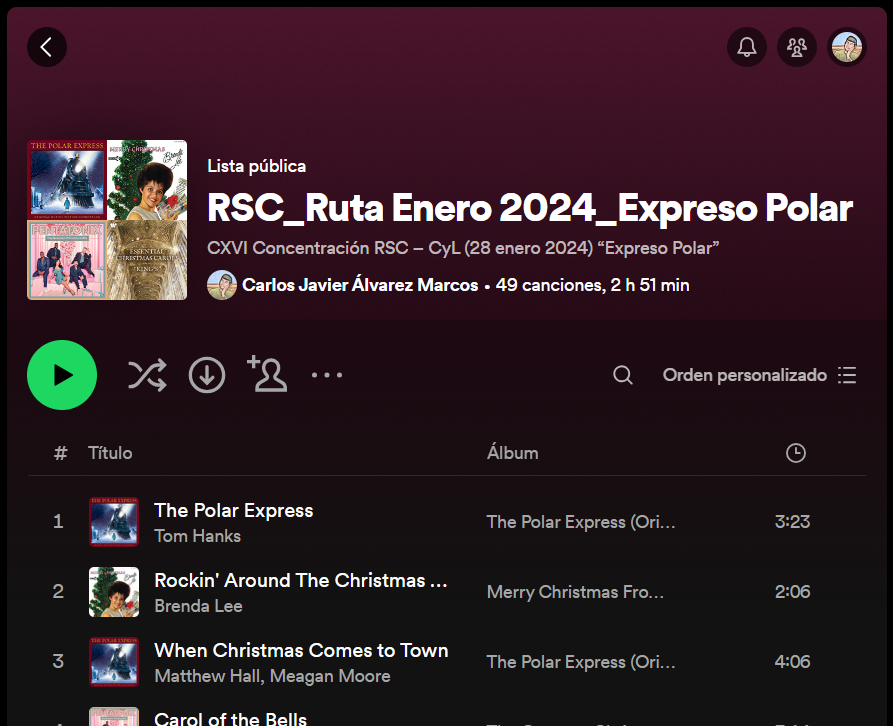Click track number 3 in the list
Viewport: 893px width, 726px height.
(x=58, y=662)
